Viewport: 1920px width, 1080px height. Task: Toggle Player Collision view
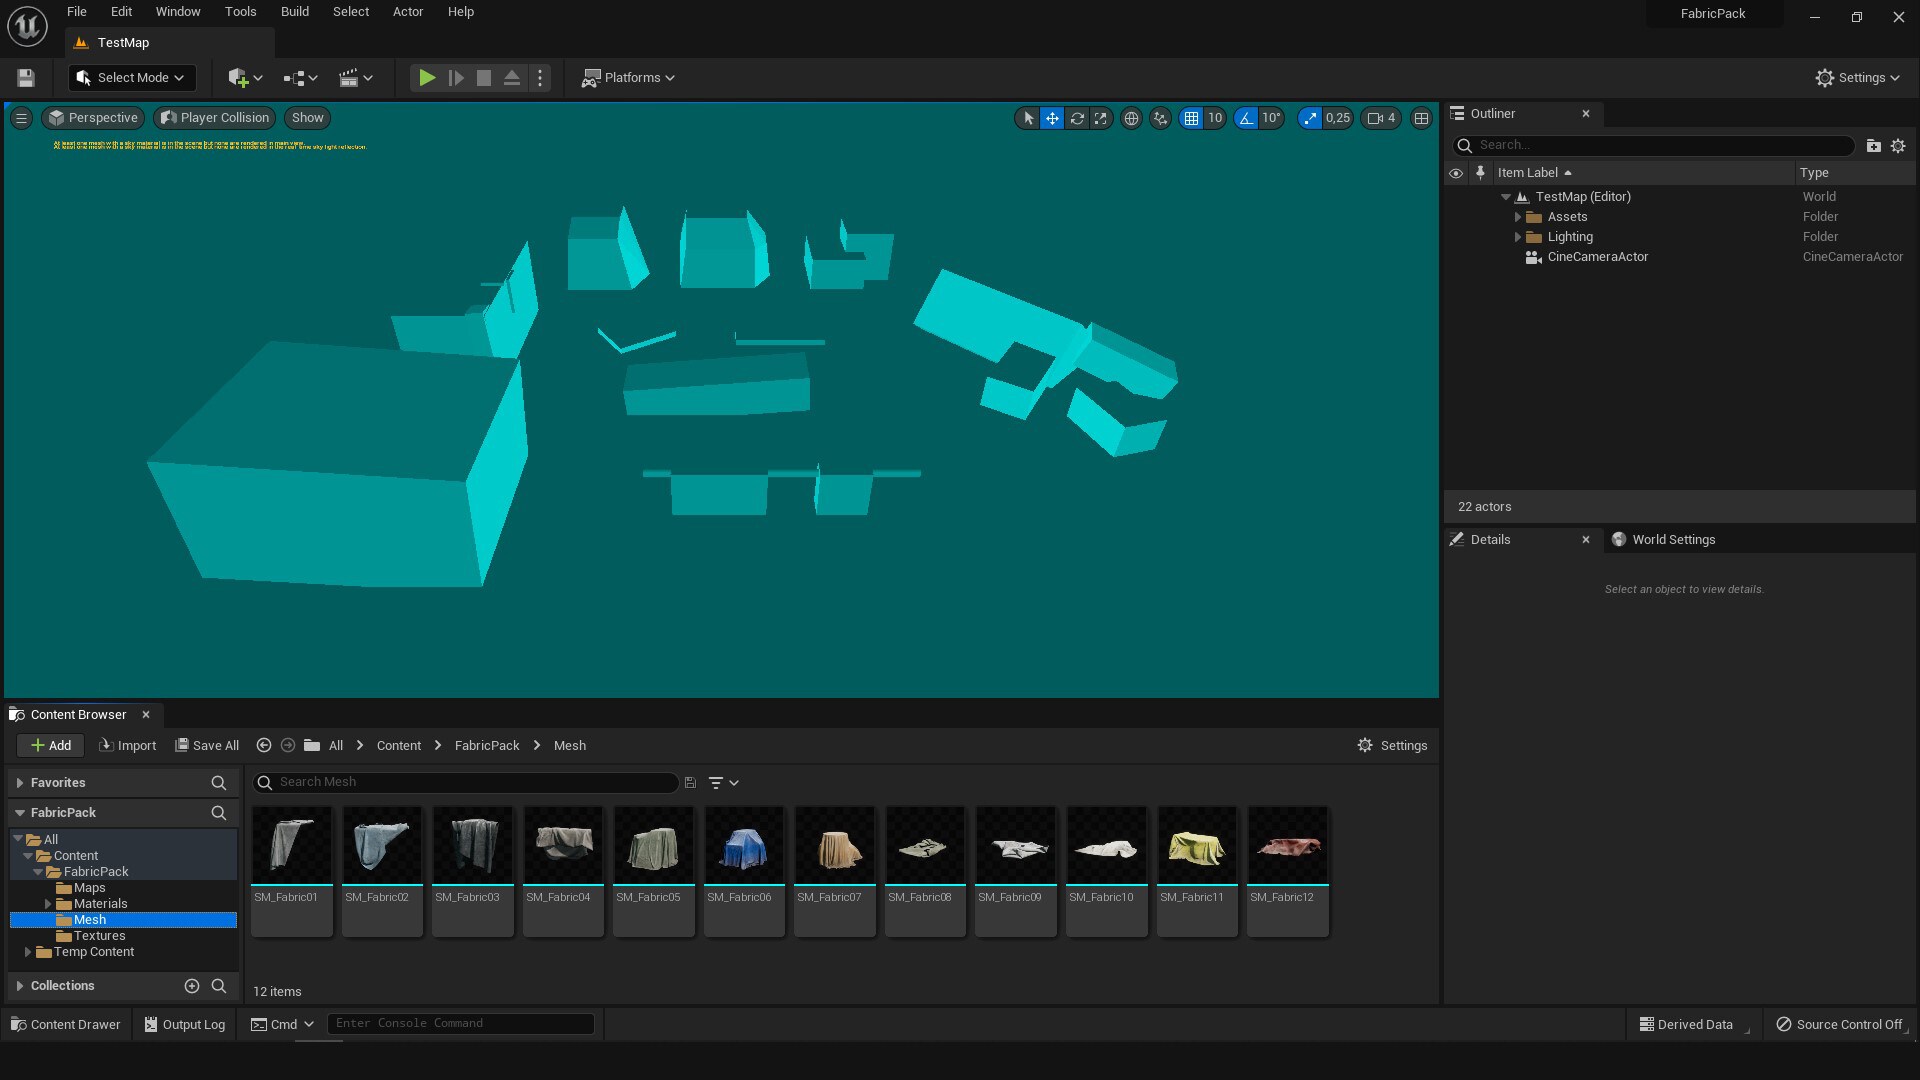pos(214,117)
